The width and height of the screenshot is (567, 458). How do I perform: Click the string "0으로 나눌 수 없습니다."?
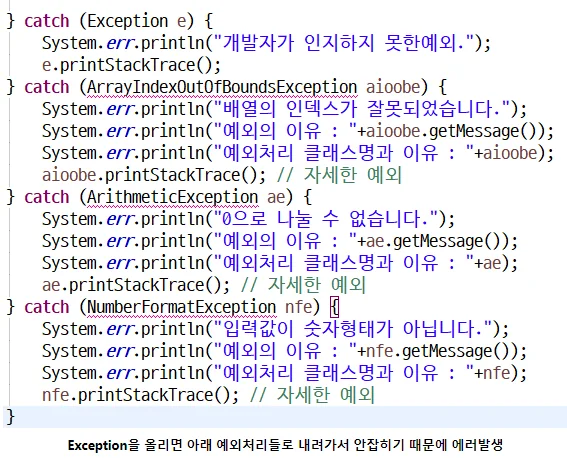(x=327, y=219)
